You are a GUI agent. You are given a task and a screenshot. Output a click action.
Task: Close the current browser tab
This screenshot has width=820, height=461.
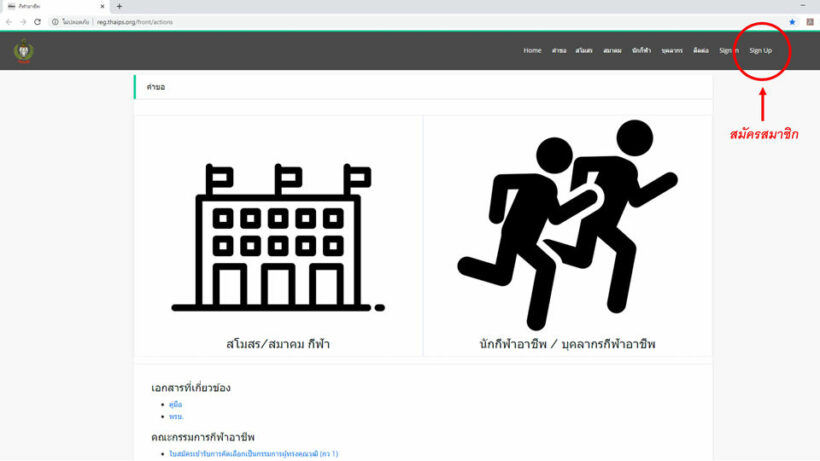[102, 6]
